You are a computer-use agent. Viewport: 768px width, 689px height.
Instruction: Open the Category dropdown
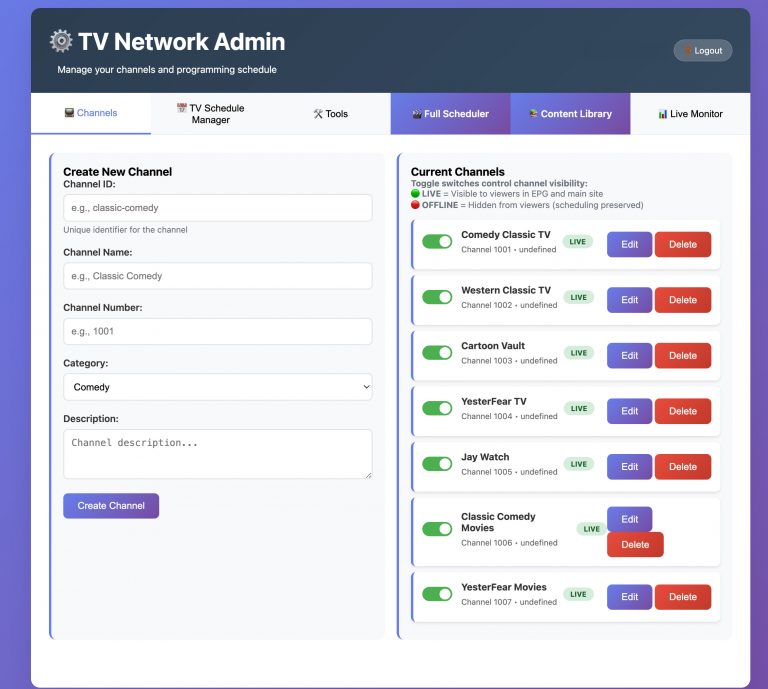click(x=217, y=387)
